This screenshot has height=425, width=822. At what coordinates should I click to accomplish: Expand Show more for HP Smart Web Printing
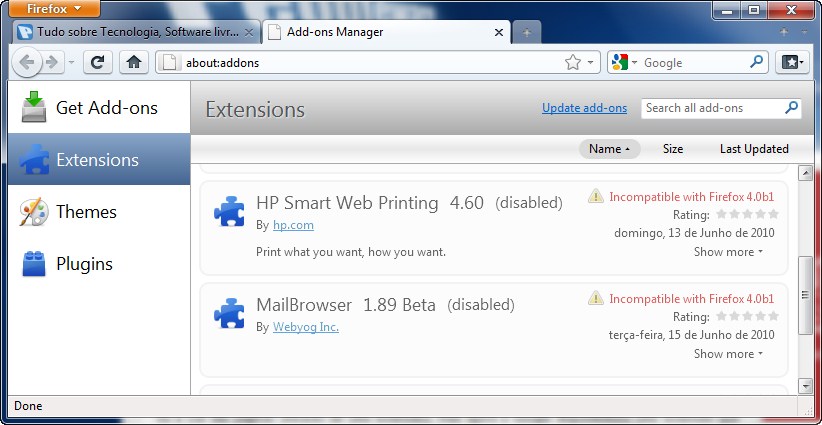pos(728,252)
